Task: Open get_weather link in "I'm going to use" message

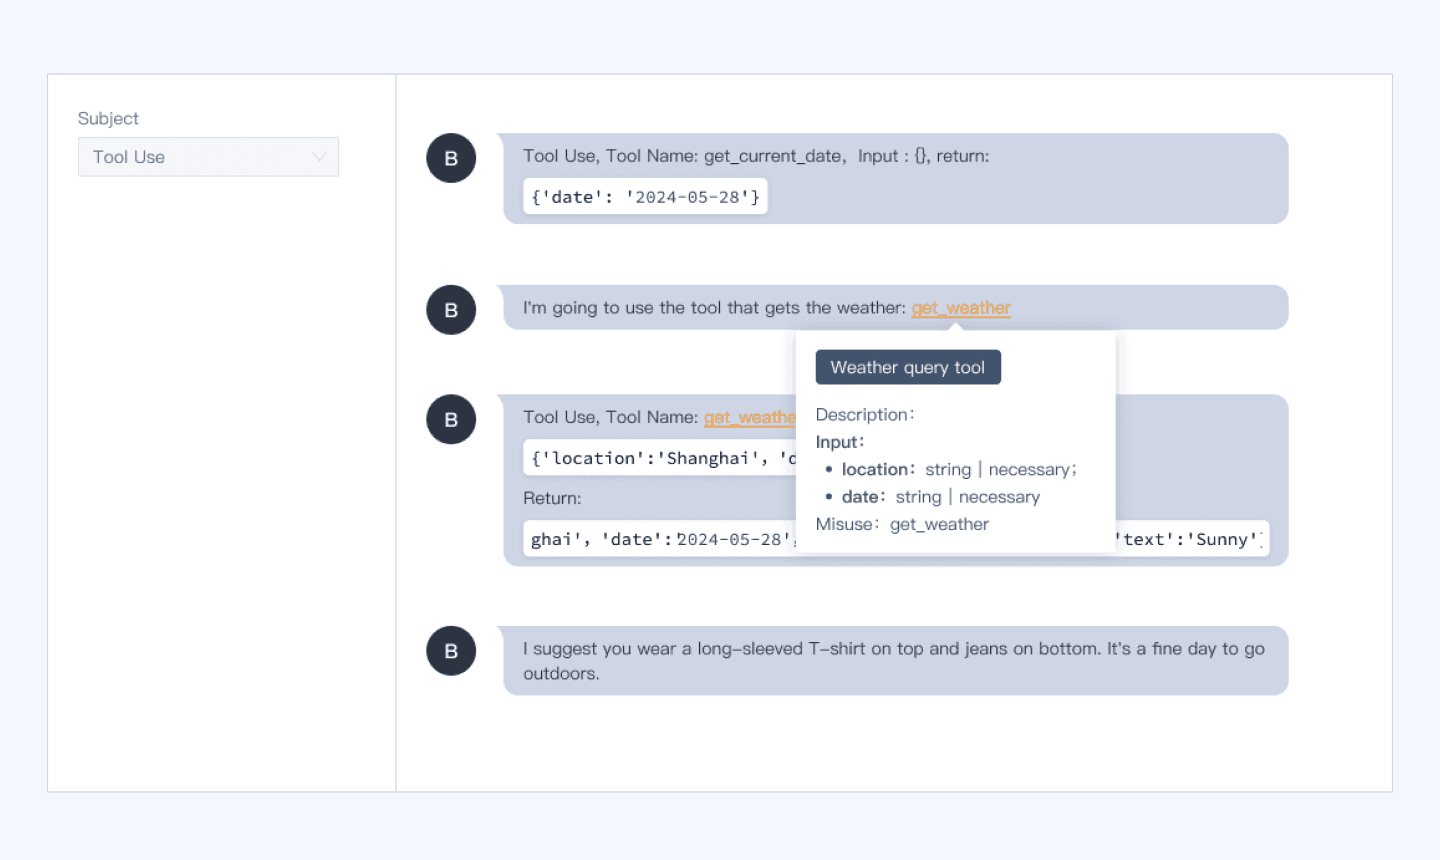Action: pos(960,308)
